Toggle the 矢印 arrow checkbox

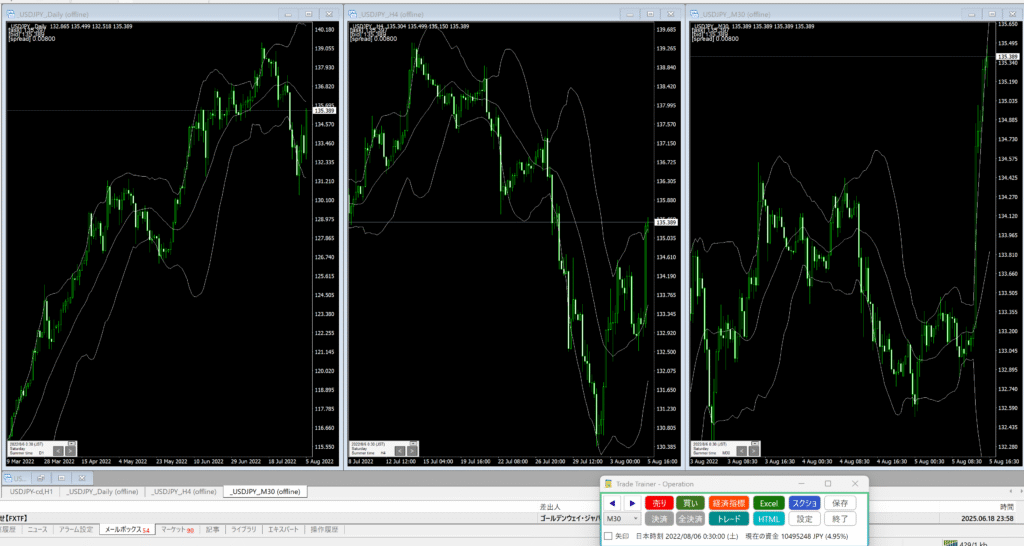[x=608, y=536]
